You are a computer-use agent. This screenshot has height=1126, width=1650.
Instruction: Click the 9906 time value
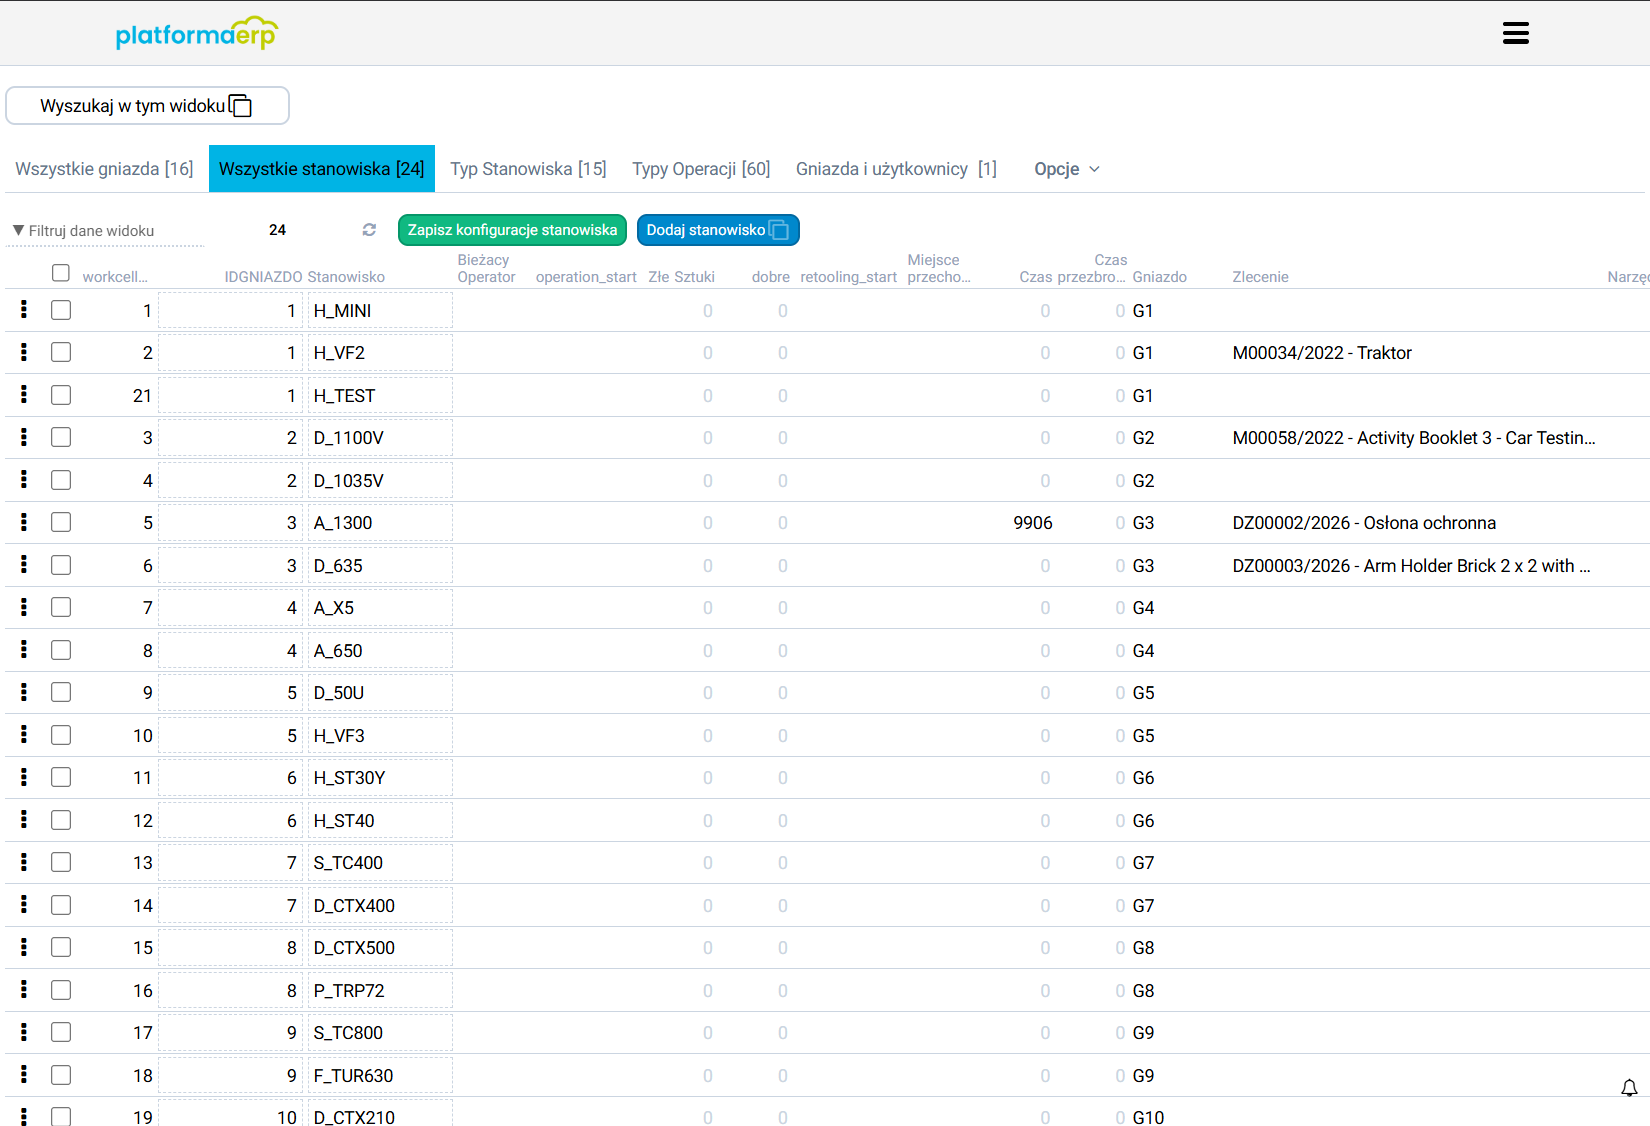1032,523
